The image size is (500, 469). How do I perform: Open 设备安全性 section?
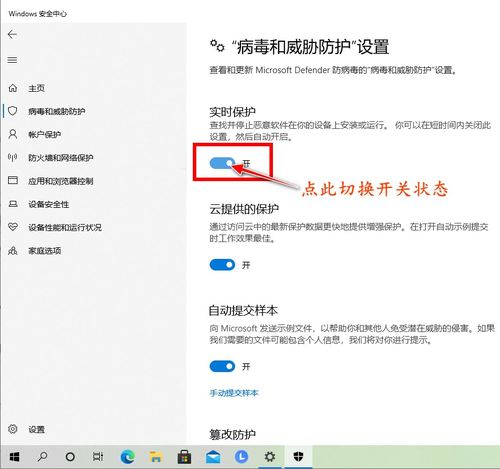pos(49,204)
